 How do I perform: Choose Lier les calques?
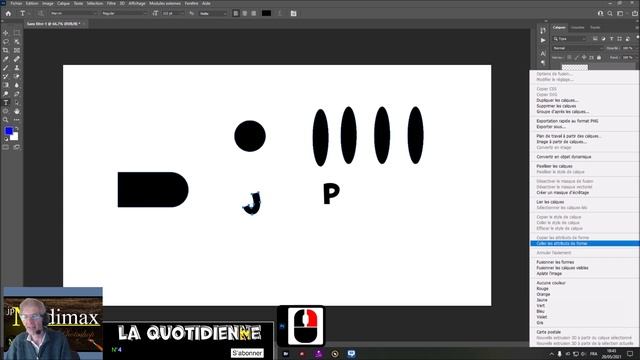coord(550,202)
